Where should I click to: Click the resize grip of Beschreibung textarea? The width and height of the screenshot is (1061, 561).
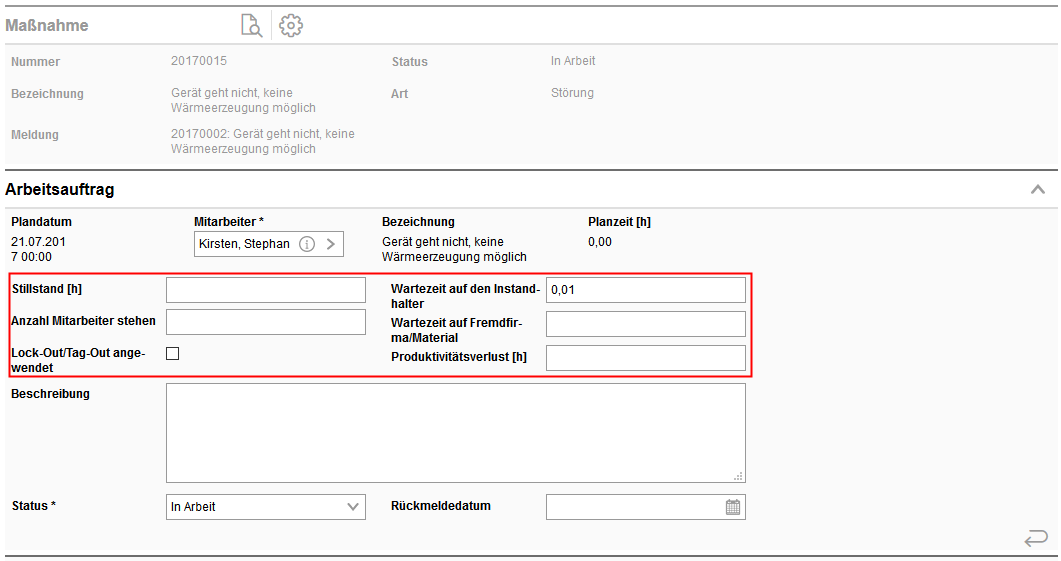pyautogui.click(x=739, y=476)
